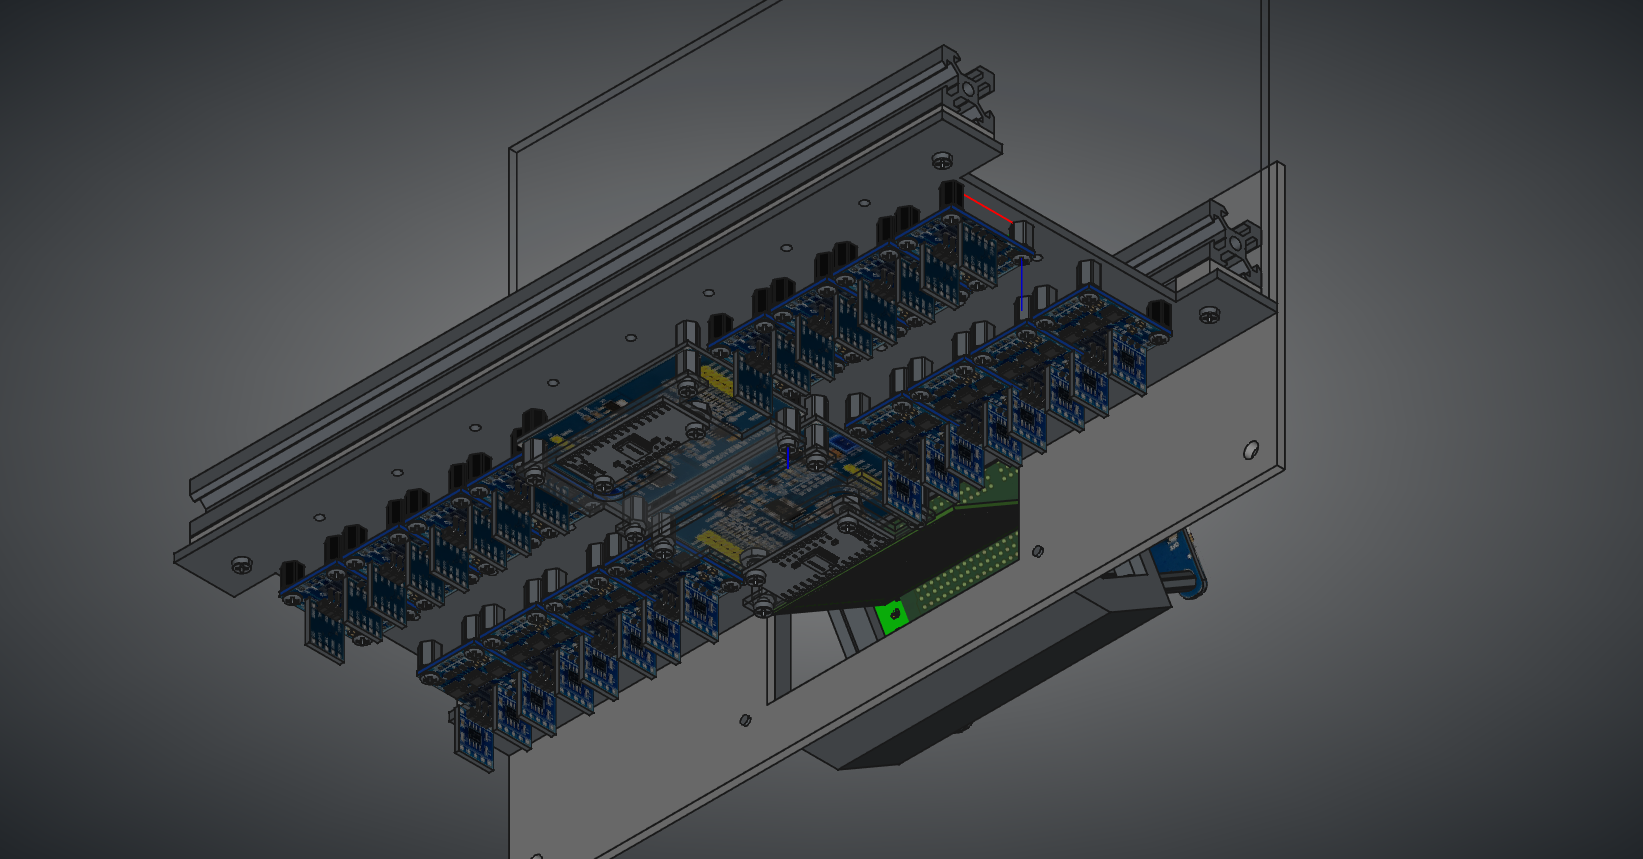Select the bright green connector on the board
Image resolution: width=1643 pixels, height=859 pixels.
892,615
